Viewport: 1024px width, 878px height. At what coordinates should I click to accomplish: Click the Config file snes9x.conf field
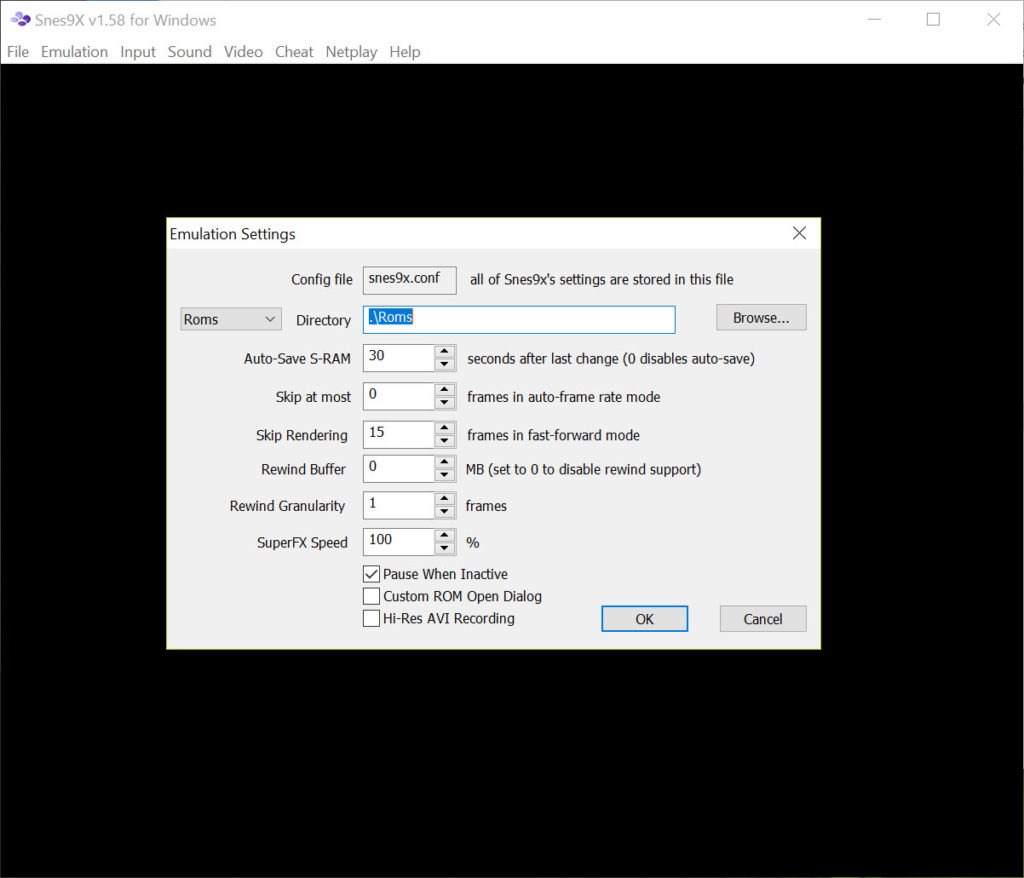click(409, 280)
